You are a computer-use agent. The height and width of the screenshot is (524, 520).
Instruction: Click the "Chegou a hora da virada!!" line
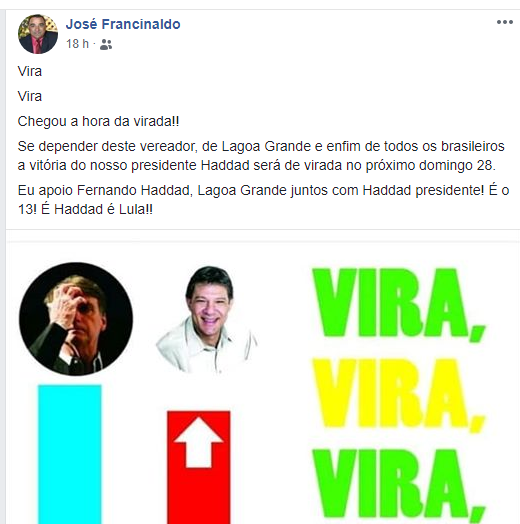99,121
